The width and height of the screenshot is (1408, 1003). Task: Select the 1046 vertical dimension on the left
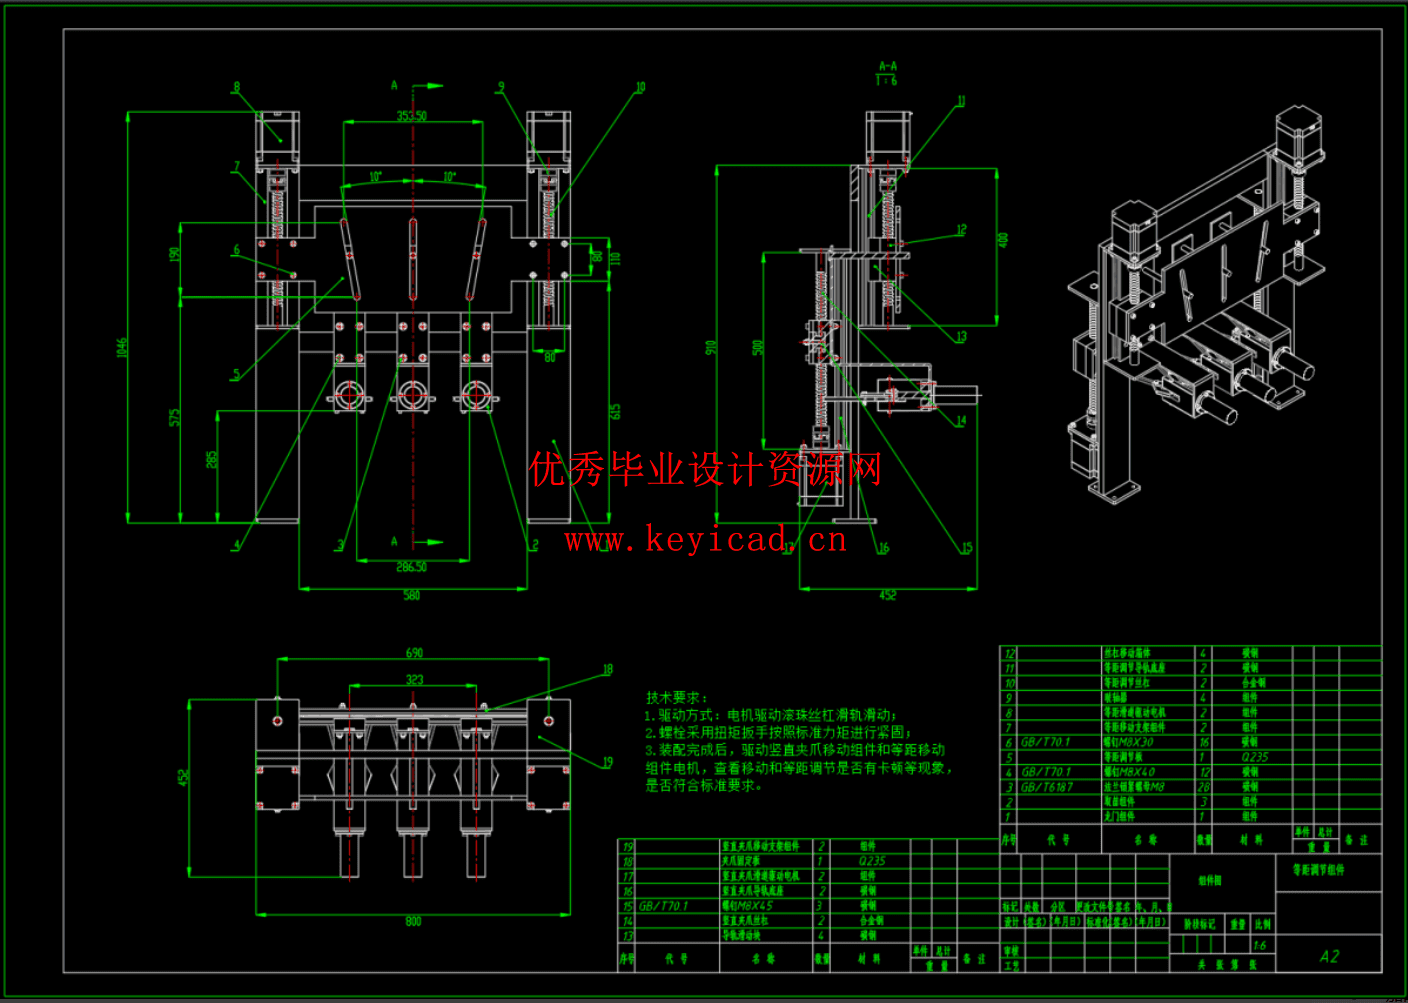[x=123, y=345]
